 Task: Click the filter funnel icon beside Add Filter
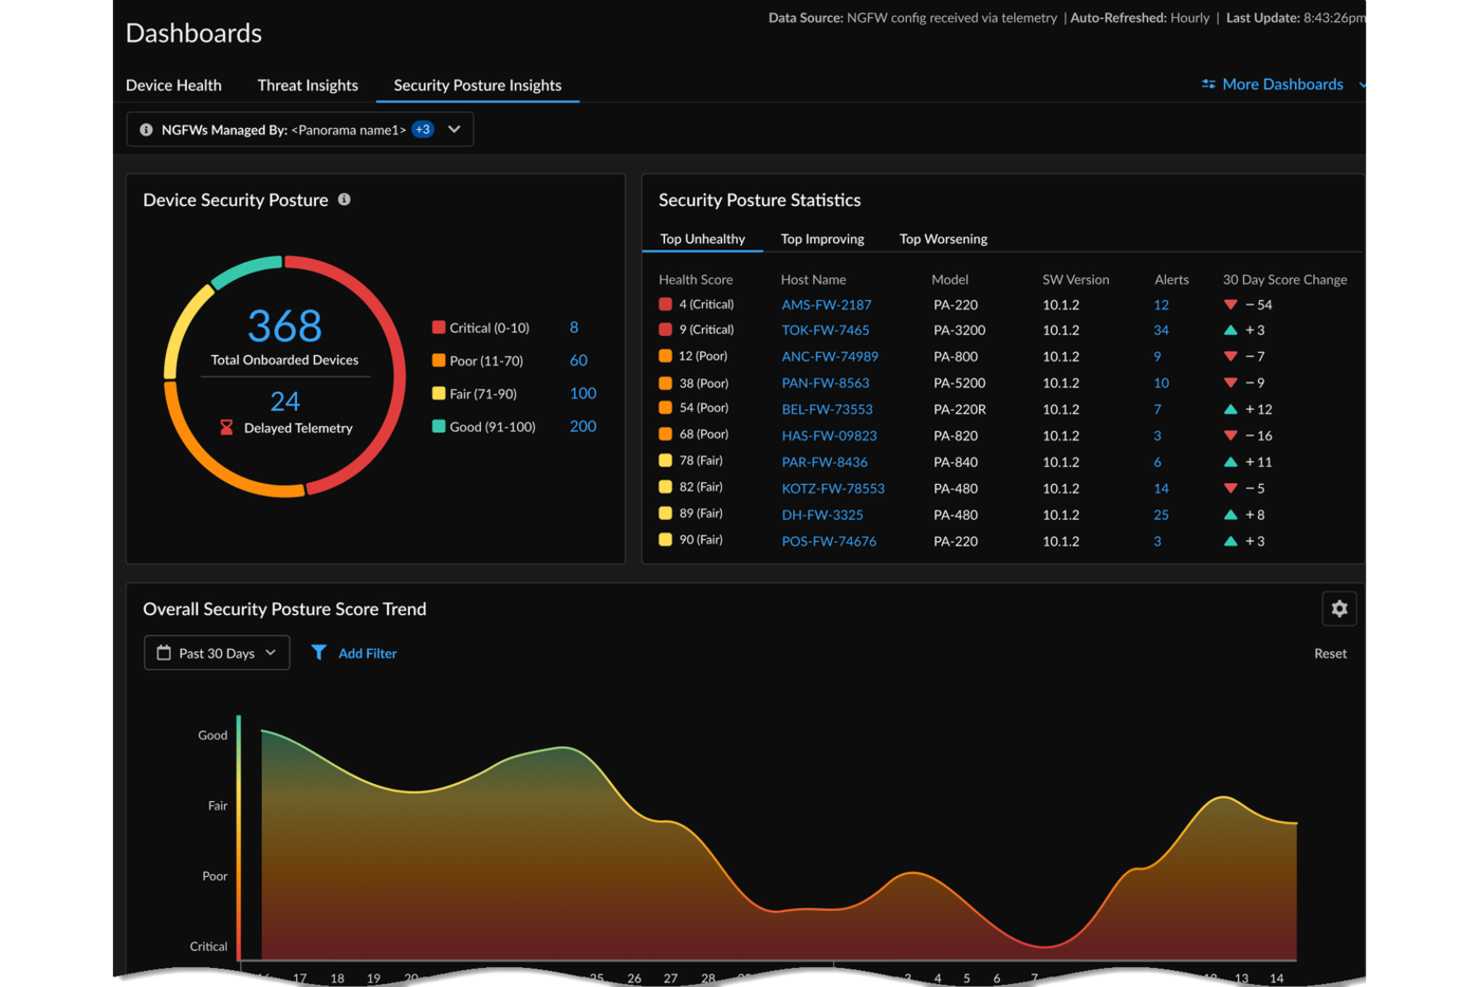click(x=320, y=652)
